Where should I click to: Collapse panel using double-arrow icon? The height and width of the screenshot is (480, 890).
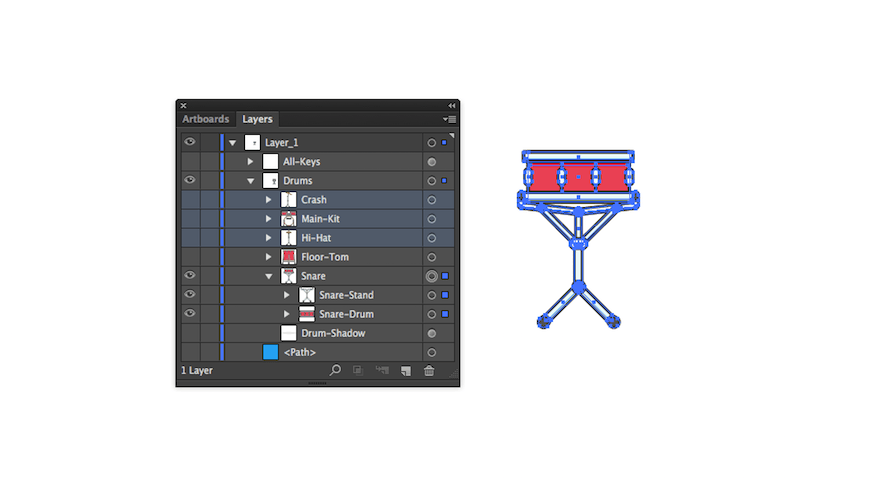(452, 106)
